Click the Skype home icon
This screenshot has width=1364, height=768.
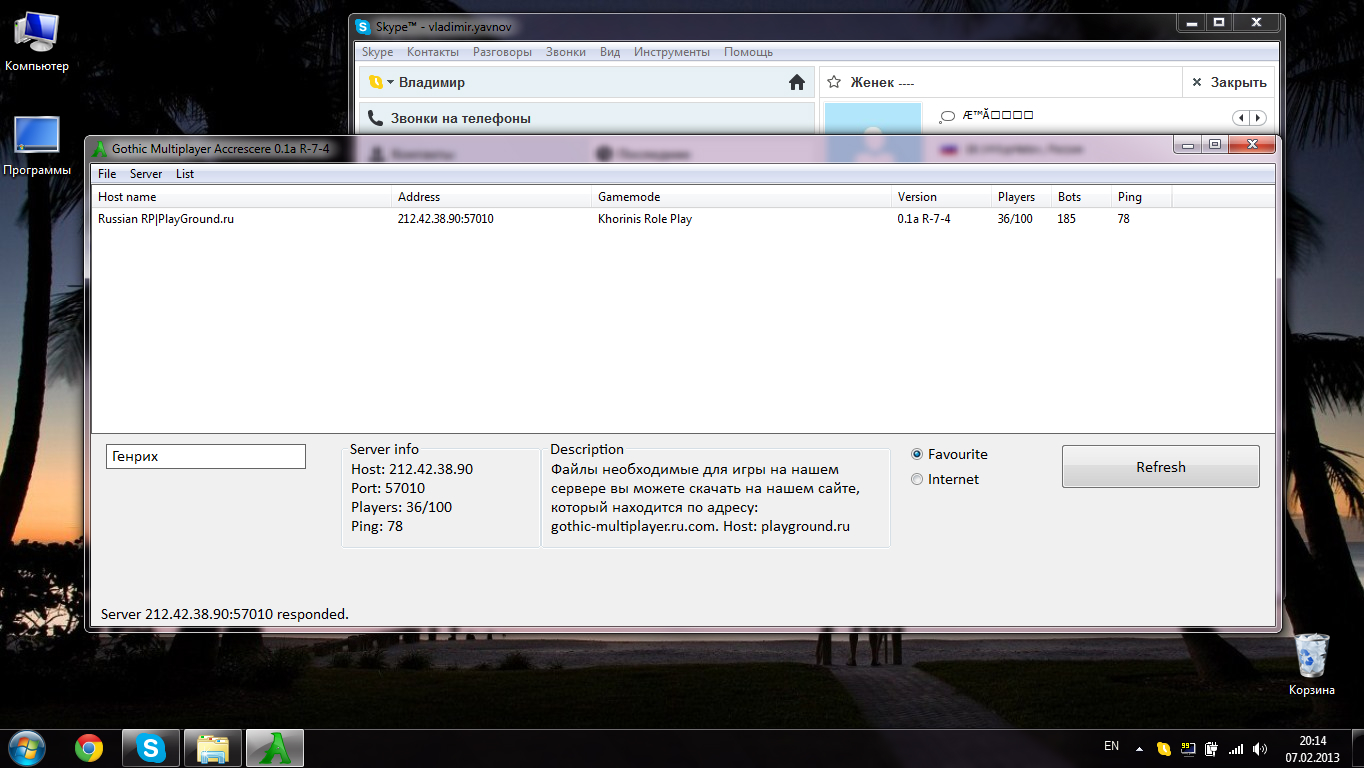[797, 83]
